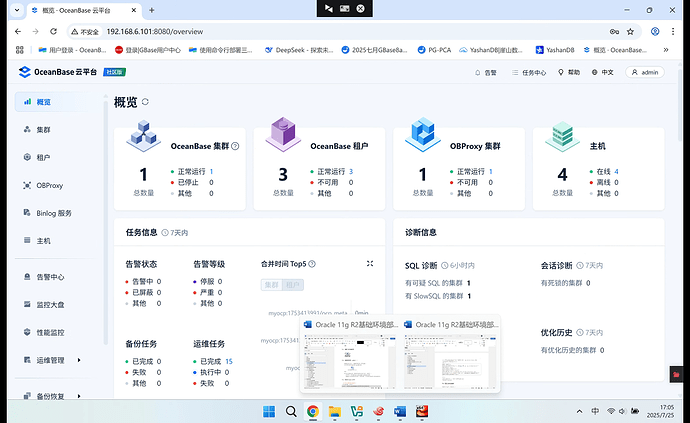690x423 pixels.
Task: Click 在线 count 4 for 主机
Action: coord(617,172)
